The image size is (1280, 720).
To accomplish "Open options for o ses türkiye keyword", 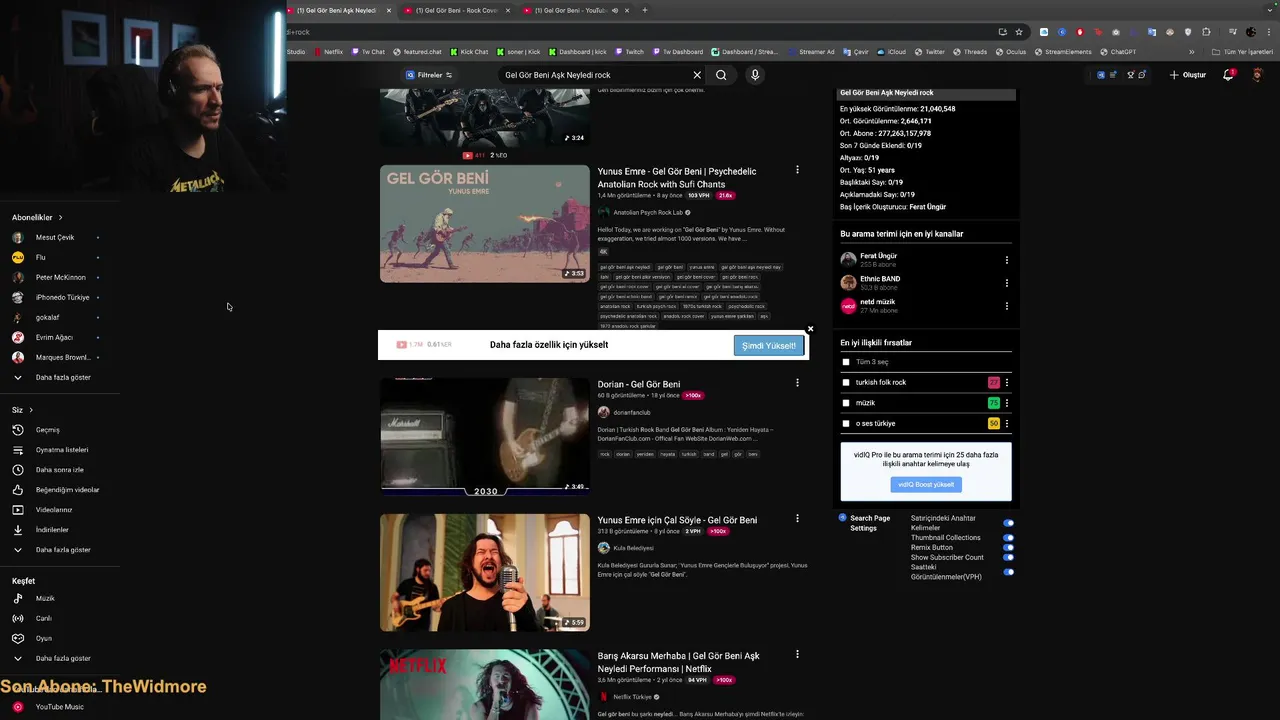I will pos(1006,424).
